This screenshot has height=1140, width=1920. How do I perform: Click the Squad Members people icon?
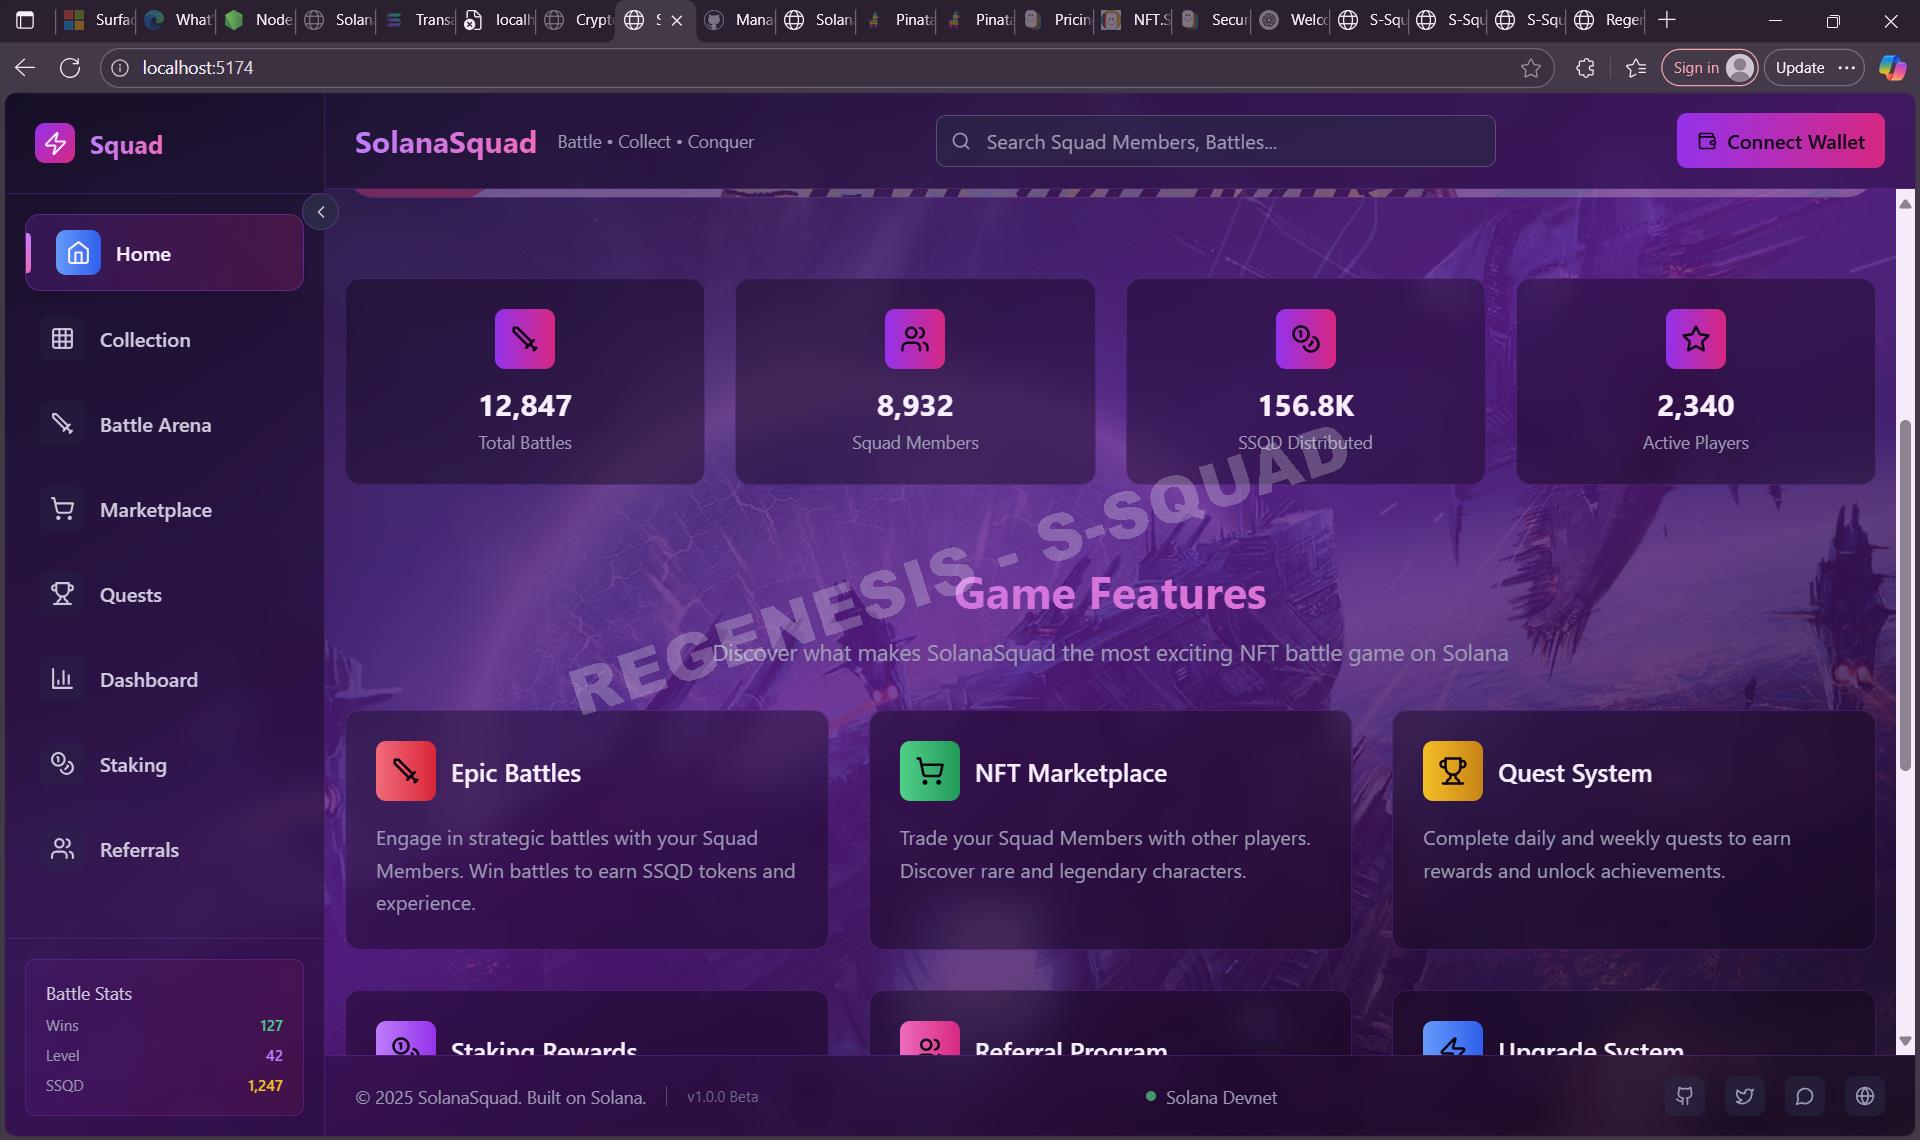[915, 338]
